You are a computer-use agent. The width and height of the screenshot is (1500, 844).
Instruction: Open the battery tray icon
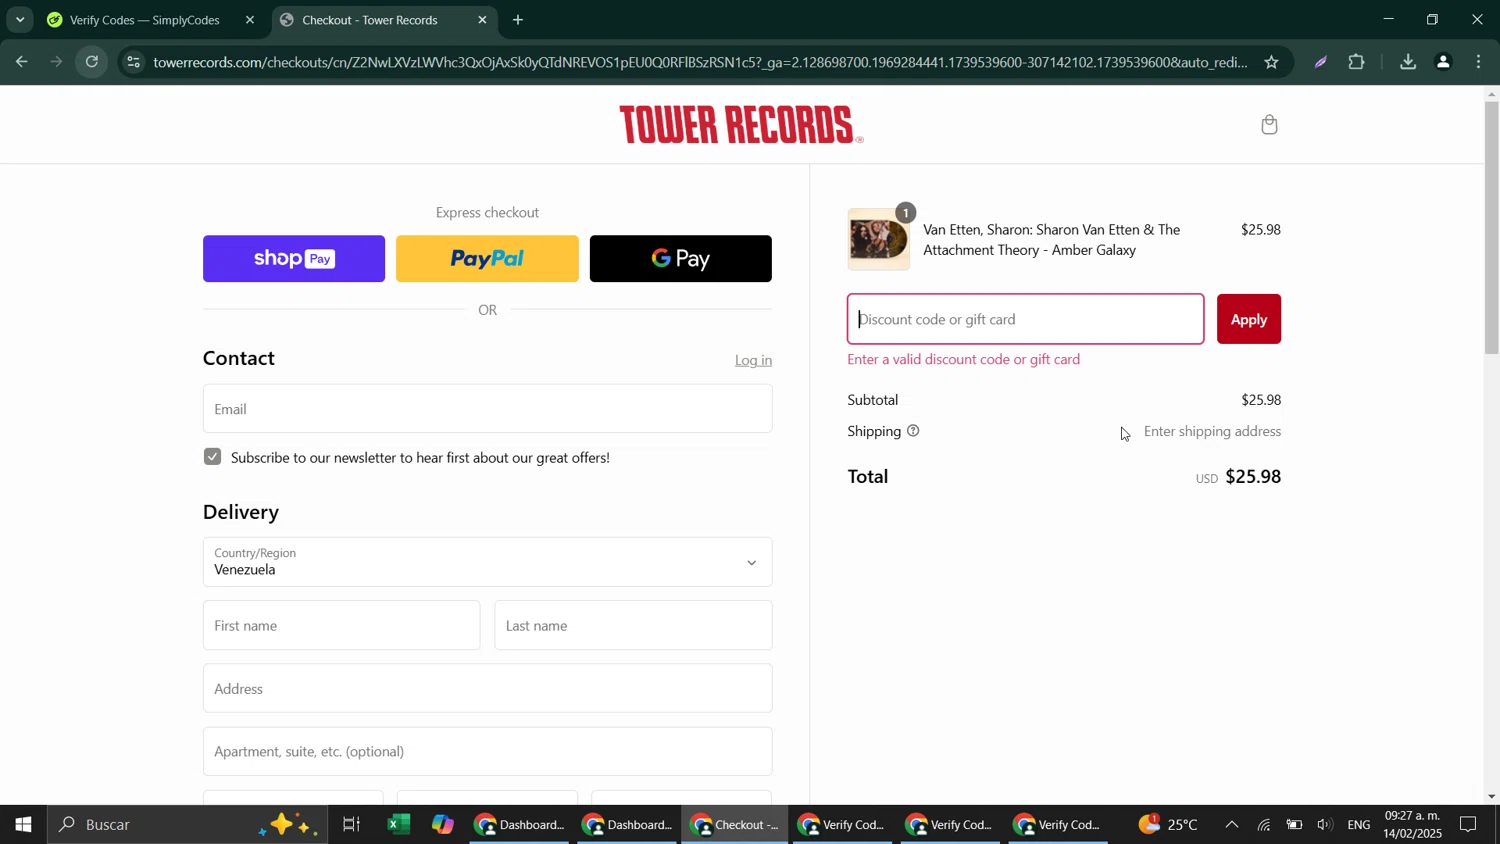point(1295,825)
